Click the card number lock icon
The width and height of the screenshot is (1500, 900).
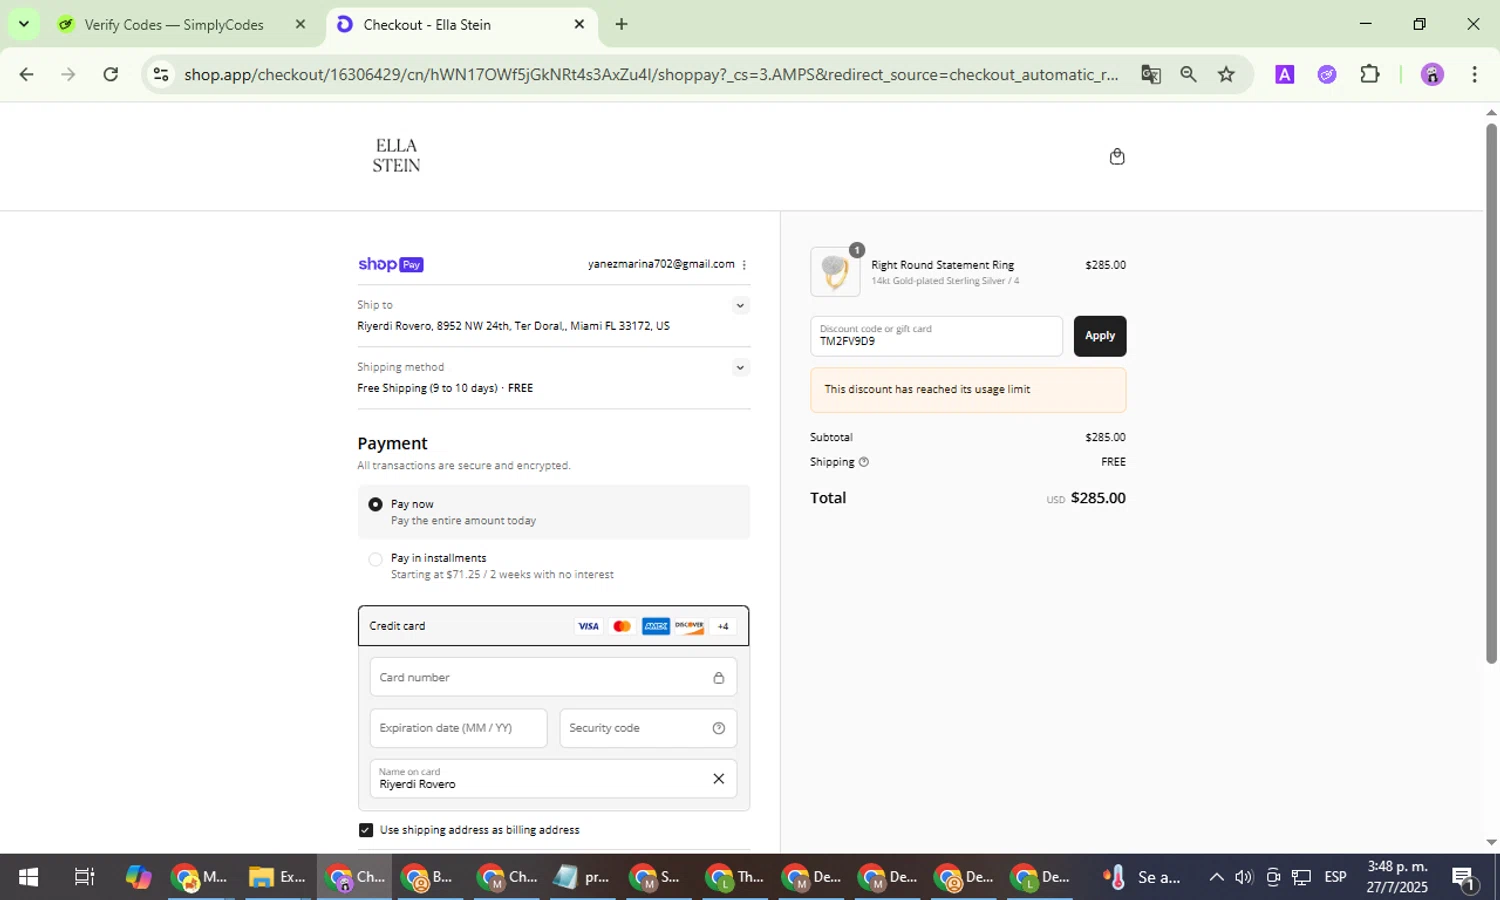tap(718, 678)
